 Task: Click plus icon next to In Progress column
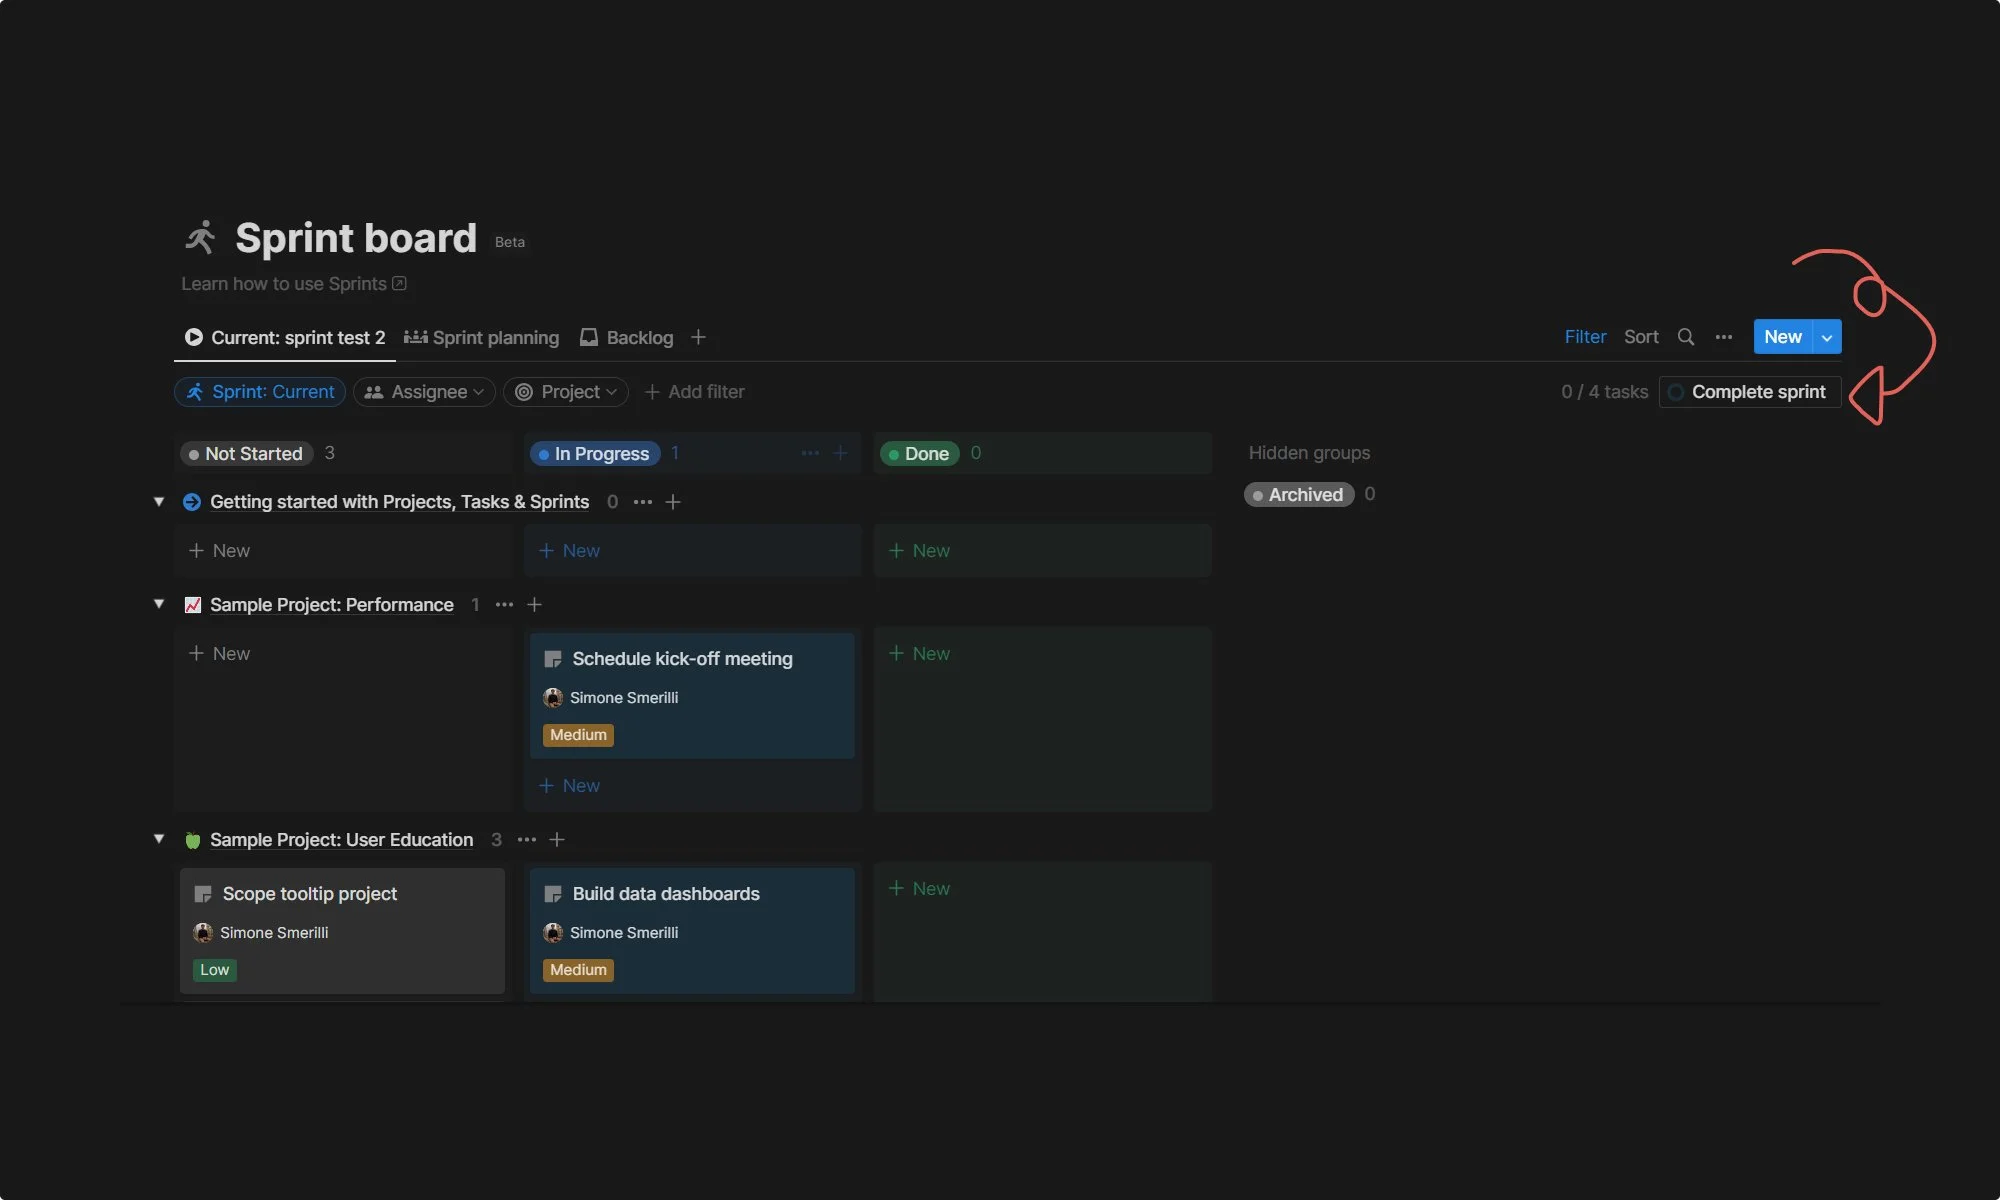840,453
